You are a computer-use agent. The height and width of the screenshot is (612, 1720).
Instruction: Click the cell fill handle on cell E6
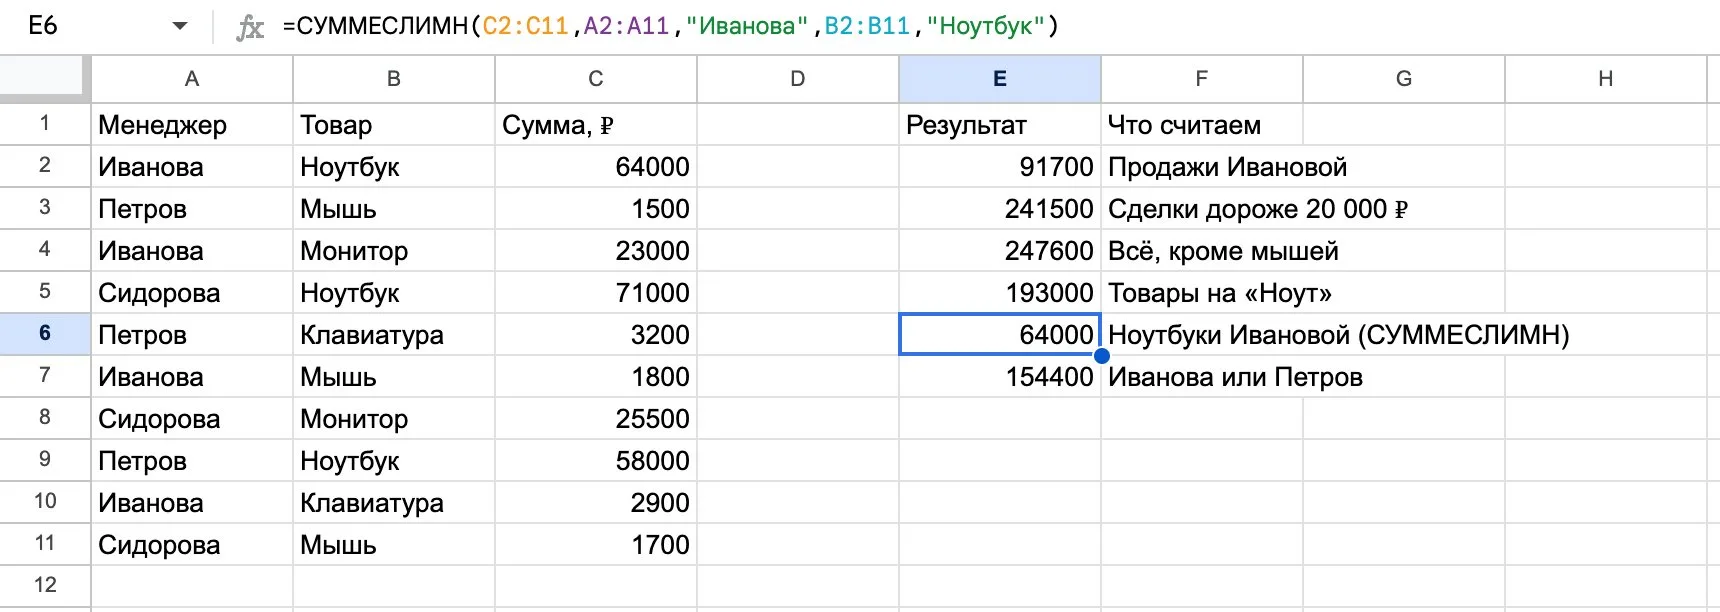[x=1101, y=355]
